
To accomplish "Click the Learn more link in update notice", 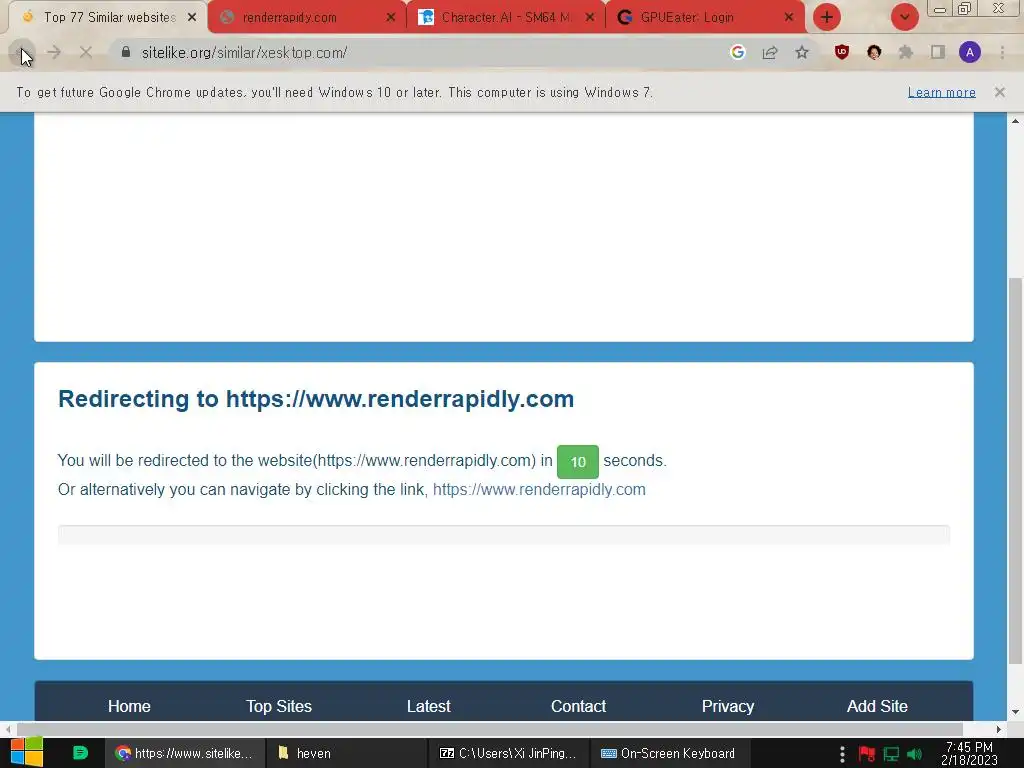I will pyautogui.click(x=942, y=92).
